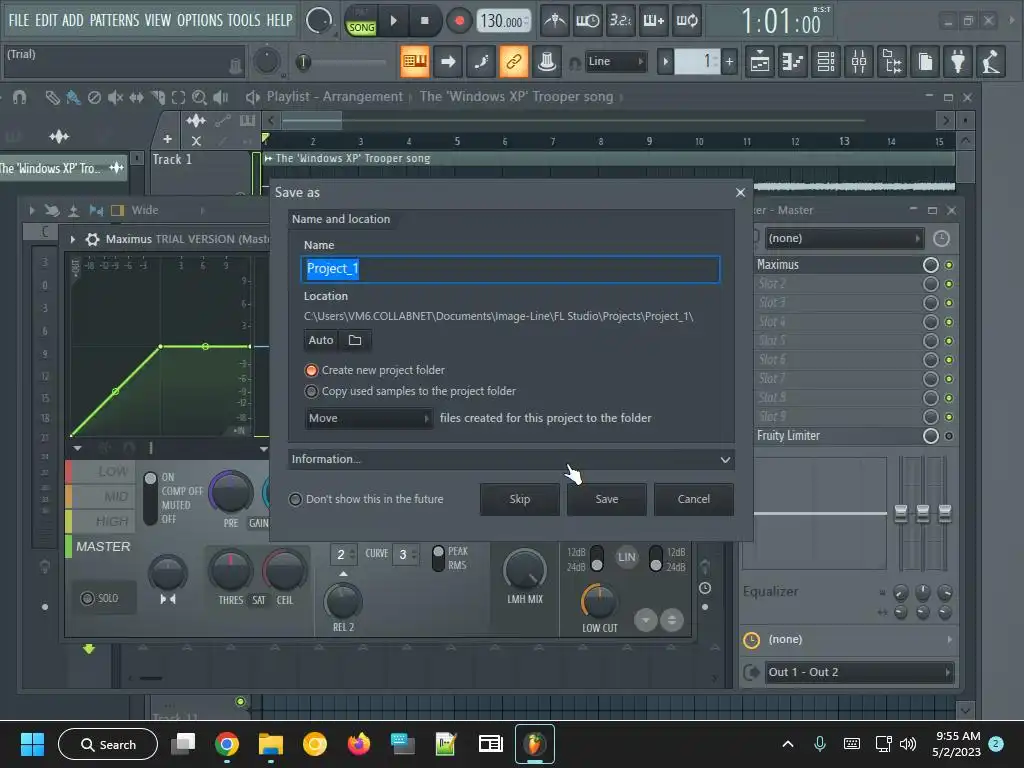Toggle wait for input before recording
The height and width of the screenshot is (768, 1024).
click(x=587, y=21)
